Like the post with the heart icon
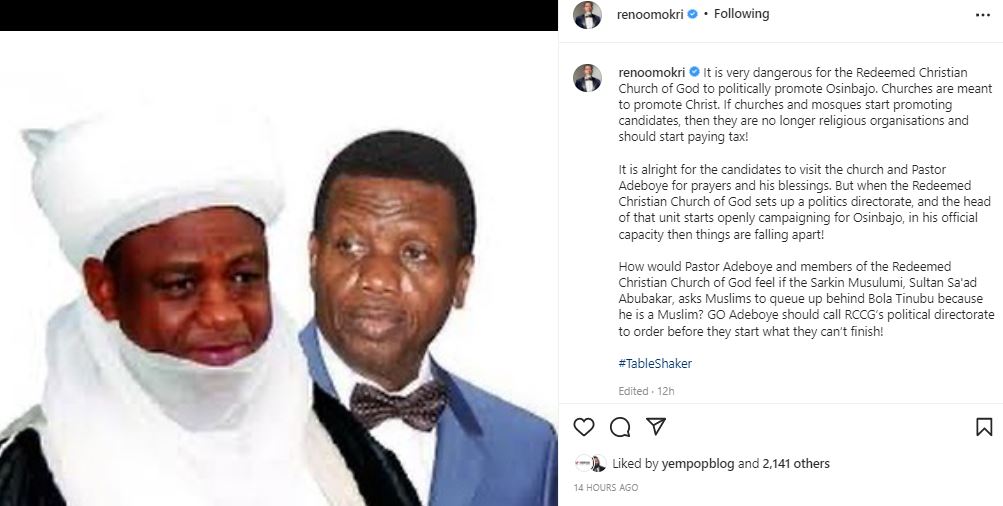The image size is (1003, 506). click(584, 427)
